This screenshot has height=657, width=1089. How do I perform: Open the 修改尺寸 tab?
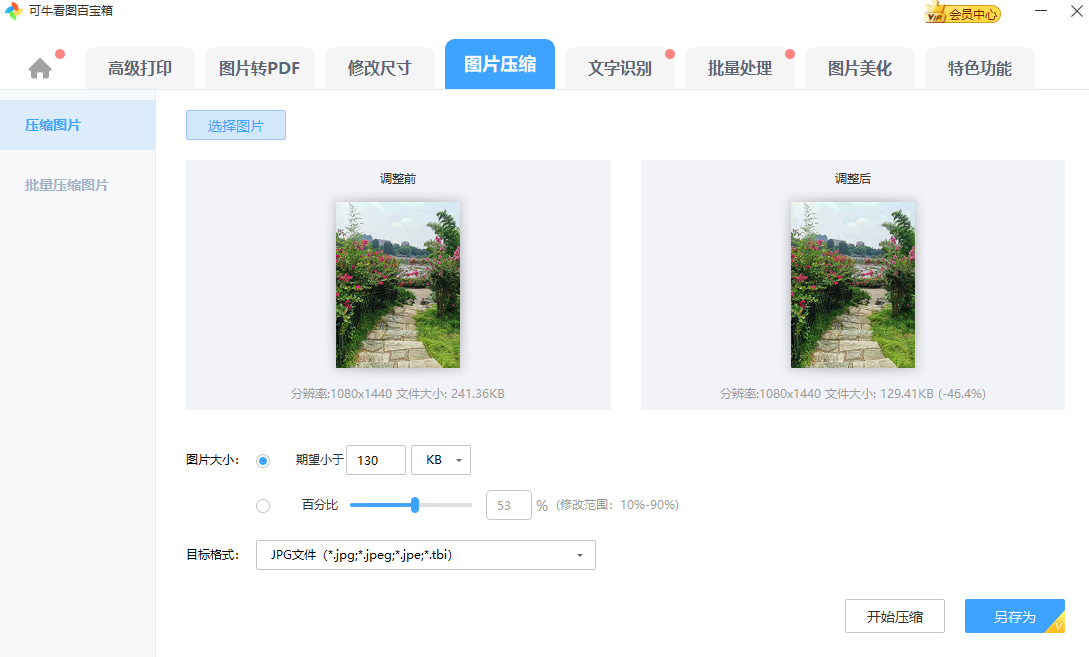click(380, 68)
